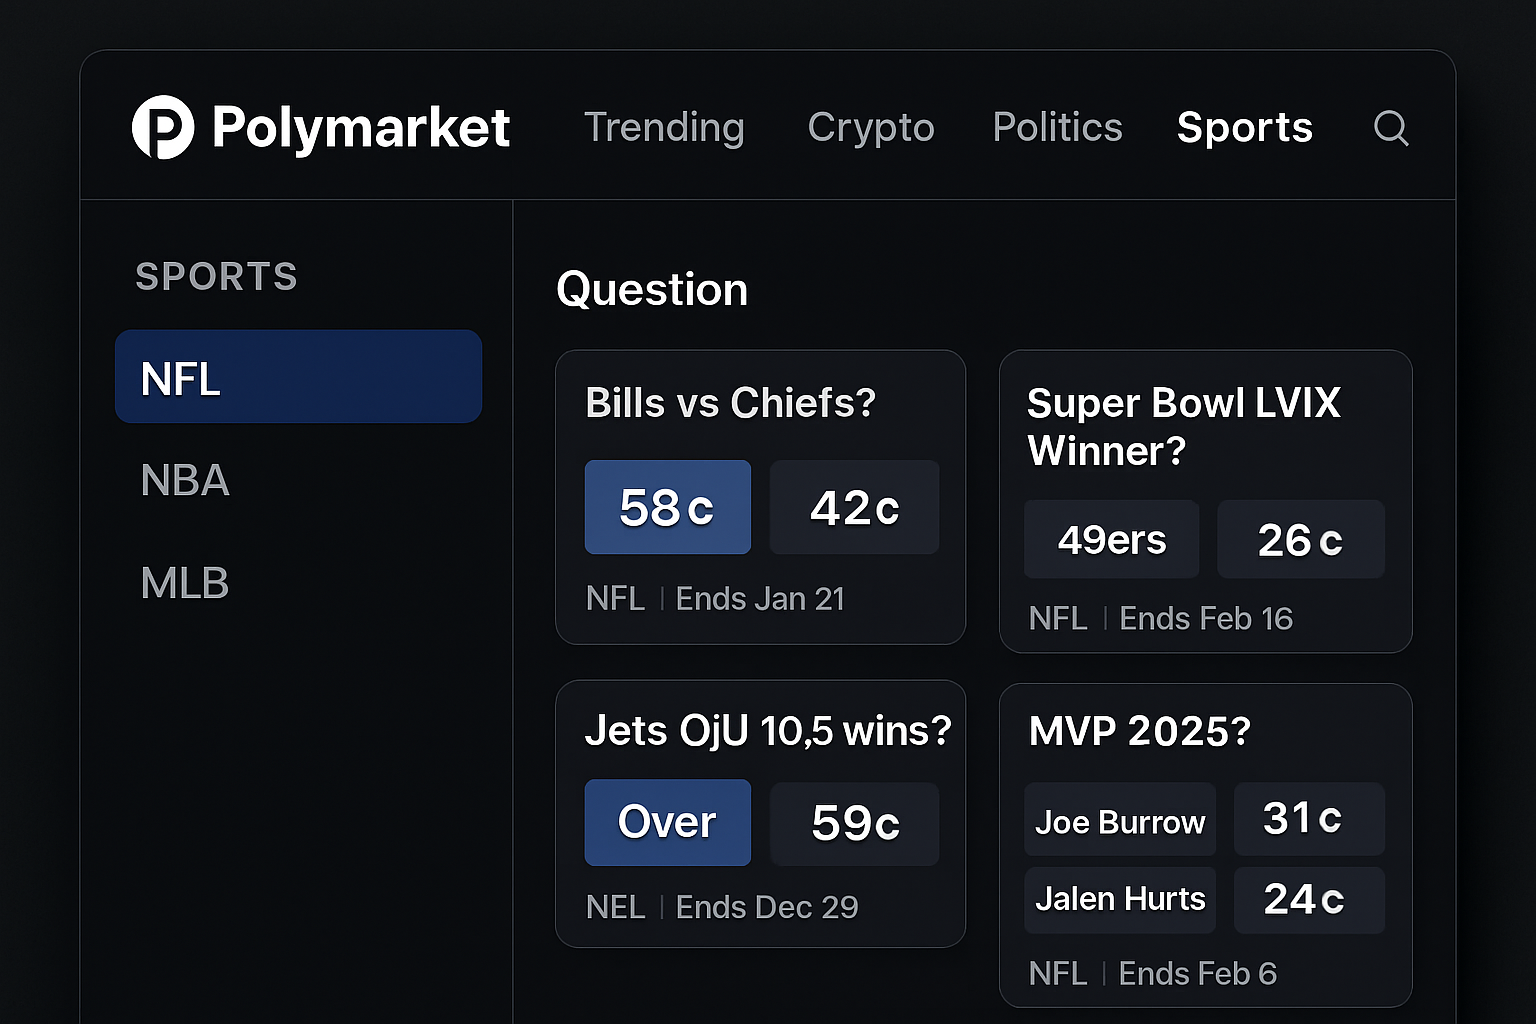Choose Over on Jets OjU 10,5 wins market
The height and width of the screenshot is (1024, 1536).
coord(667,822)
